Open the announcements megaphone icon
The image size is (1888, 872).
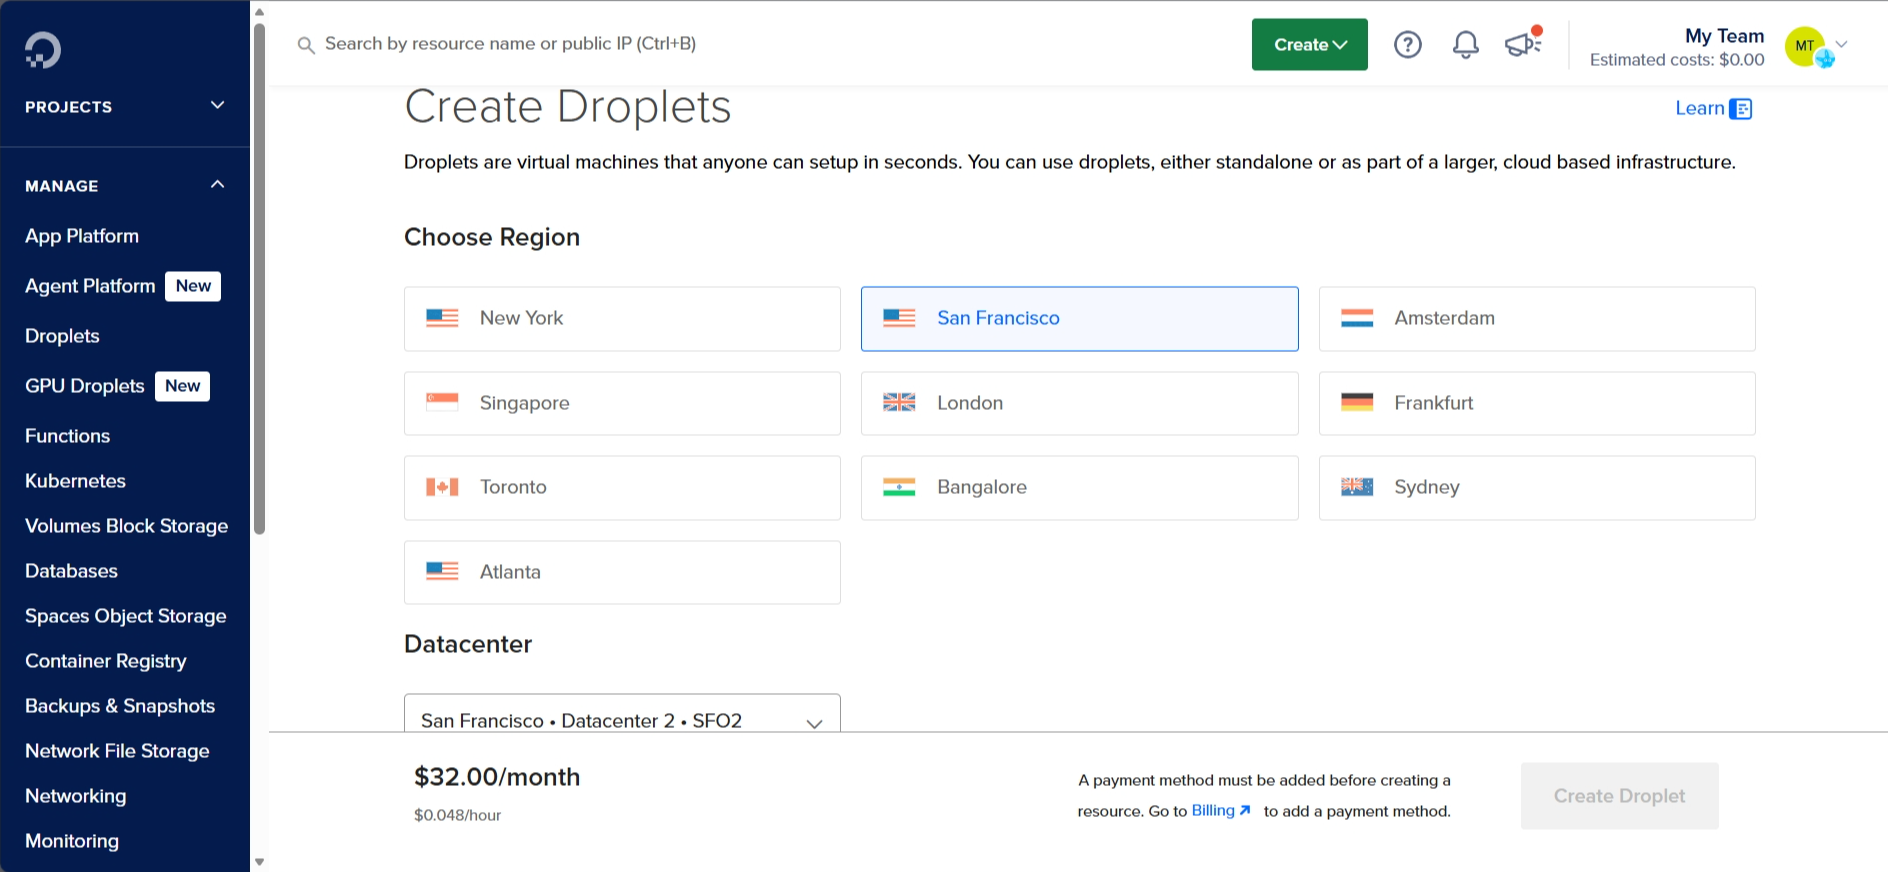click(x=1523, y=43)
